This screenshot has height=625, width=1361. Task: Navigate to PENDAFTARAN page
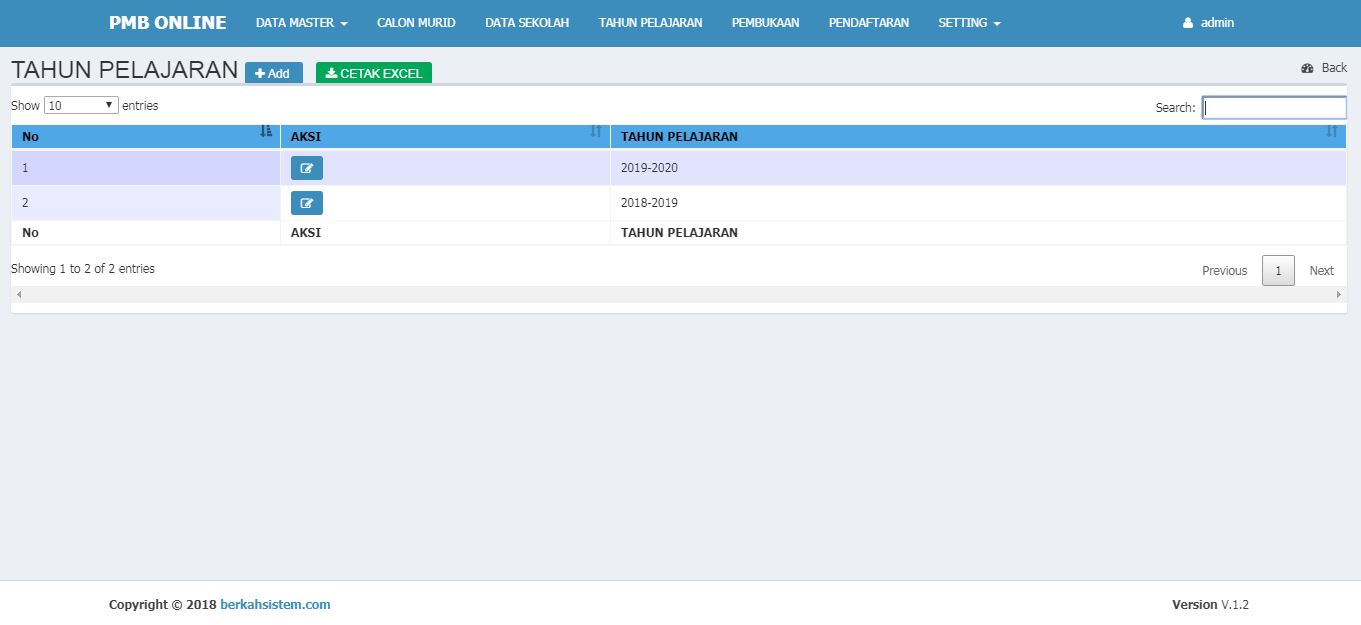tap(868, 23)
